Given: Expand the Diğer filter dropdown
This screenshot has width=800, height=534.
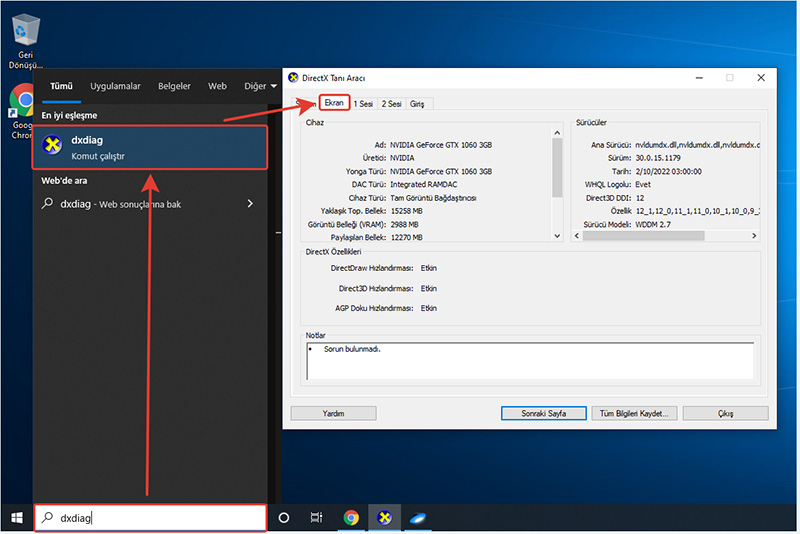Looking at the screenshot, I should [x=259, y=86].
